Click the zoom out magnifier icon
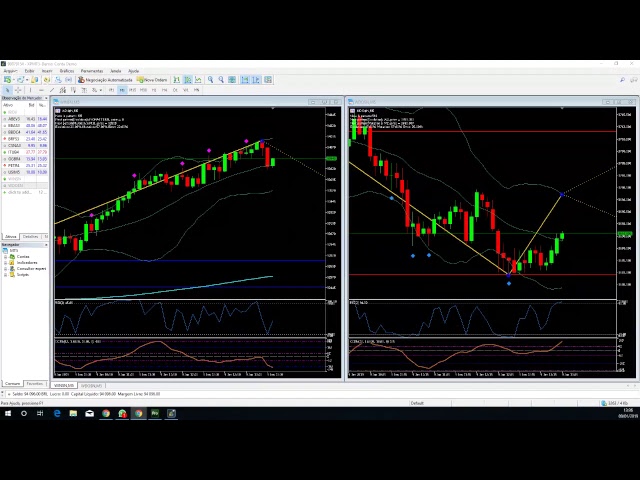Viewport: 640px width, 480px height. point(221,80)
